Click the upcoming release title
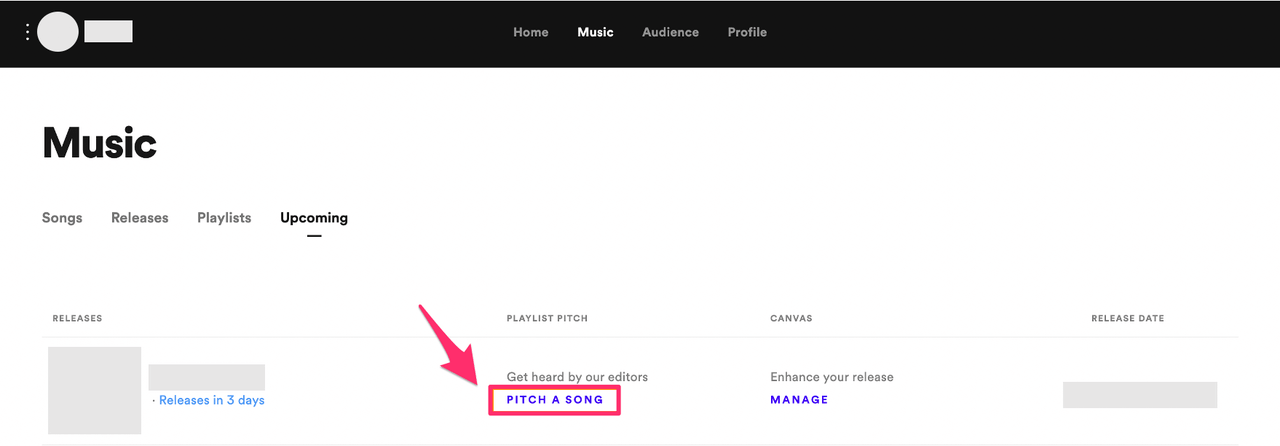1280x446 pixels. [x=206, y=377]
